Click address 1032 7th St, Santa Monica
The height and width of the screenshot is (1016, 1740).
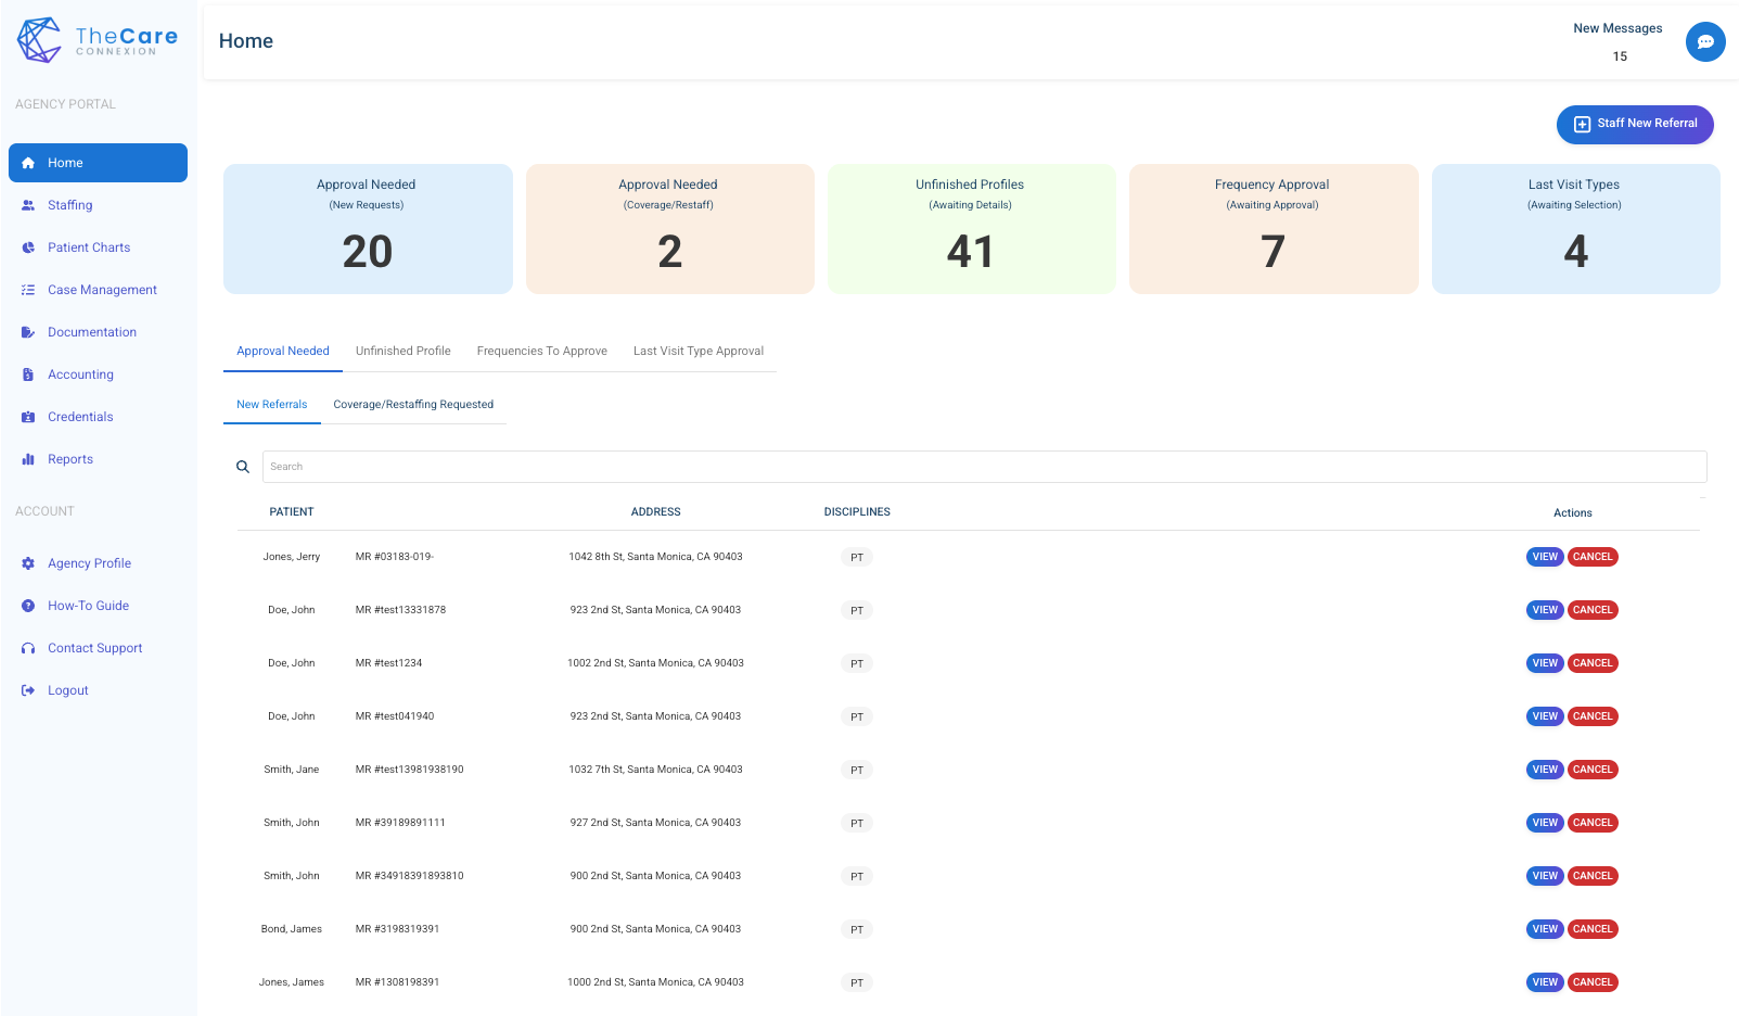pos(655,770)
